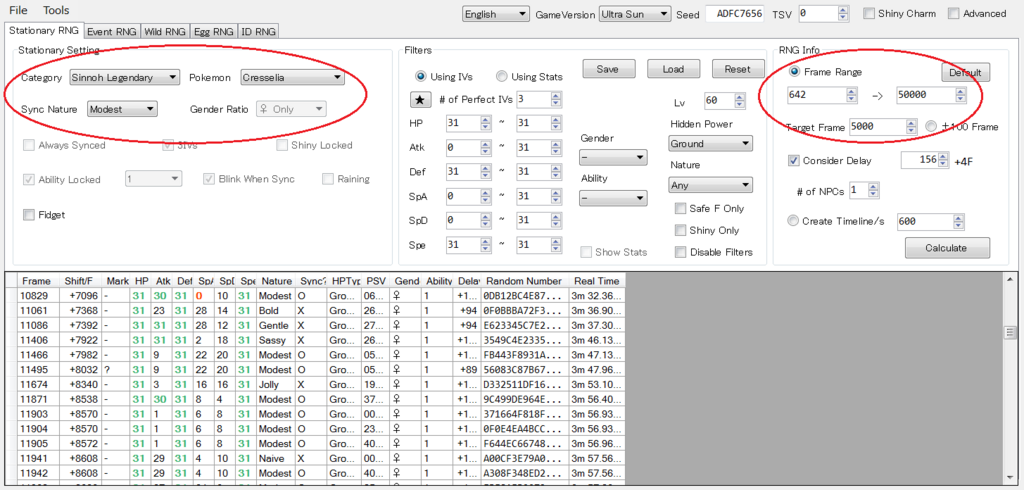1024x490 pixels.
Task: Select the Using Stats radio button
Action: tap(502, 76)
